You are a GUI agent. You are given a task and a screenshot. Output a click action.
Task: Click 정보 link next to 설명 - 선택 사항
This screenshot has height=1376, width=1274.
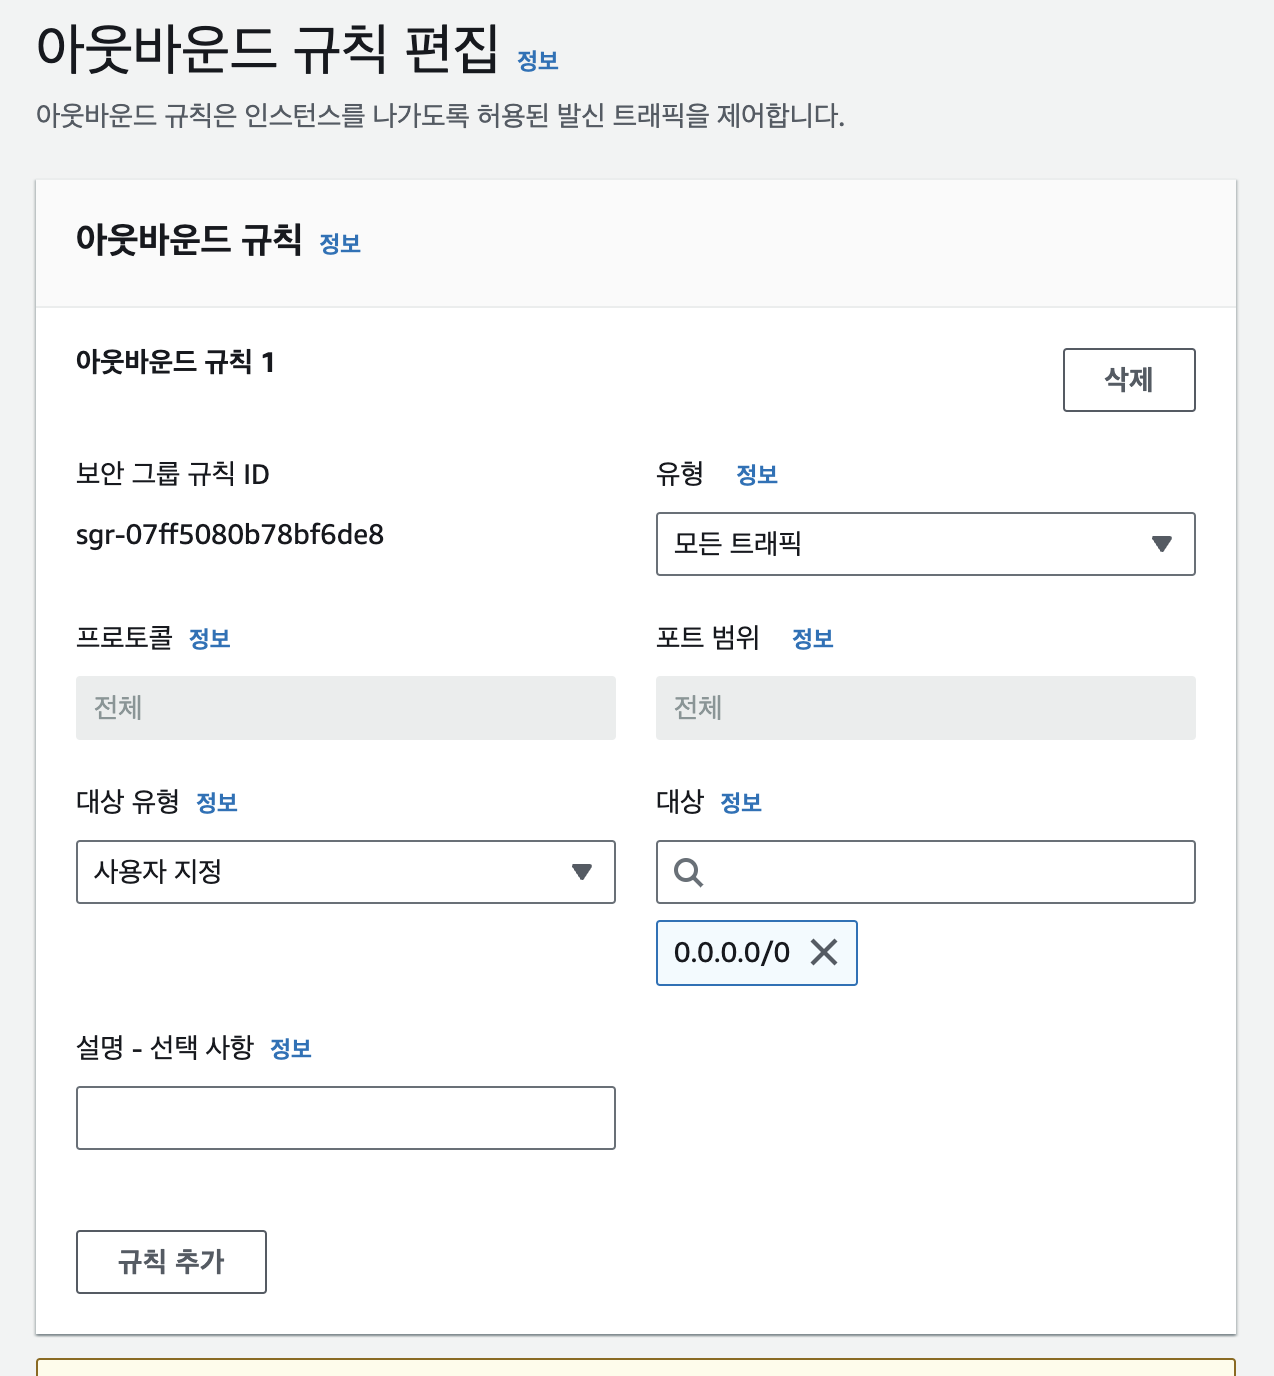point(291,1049)
